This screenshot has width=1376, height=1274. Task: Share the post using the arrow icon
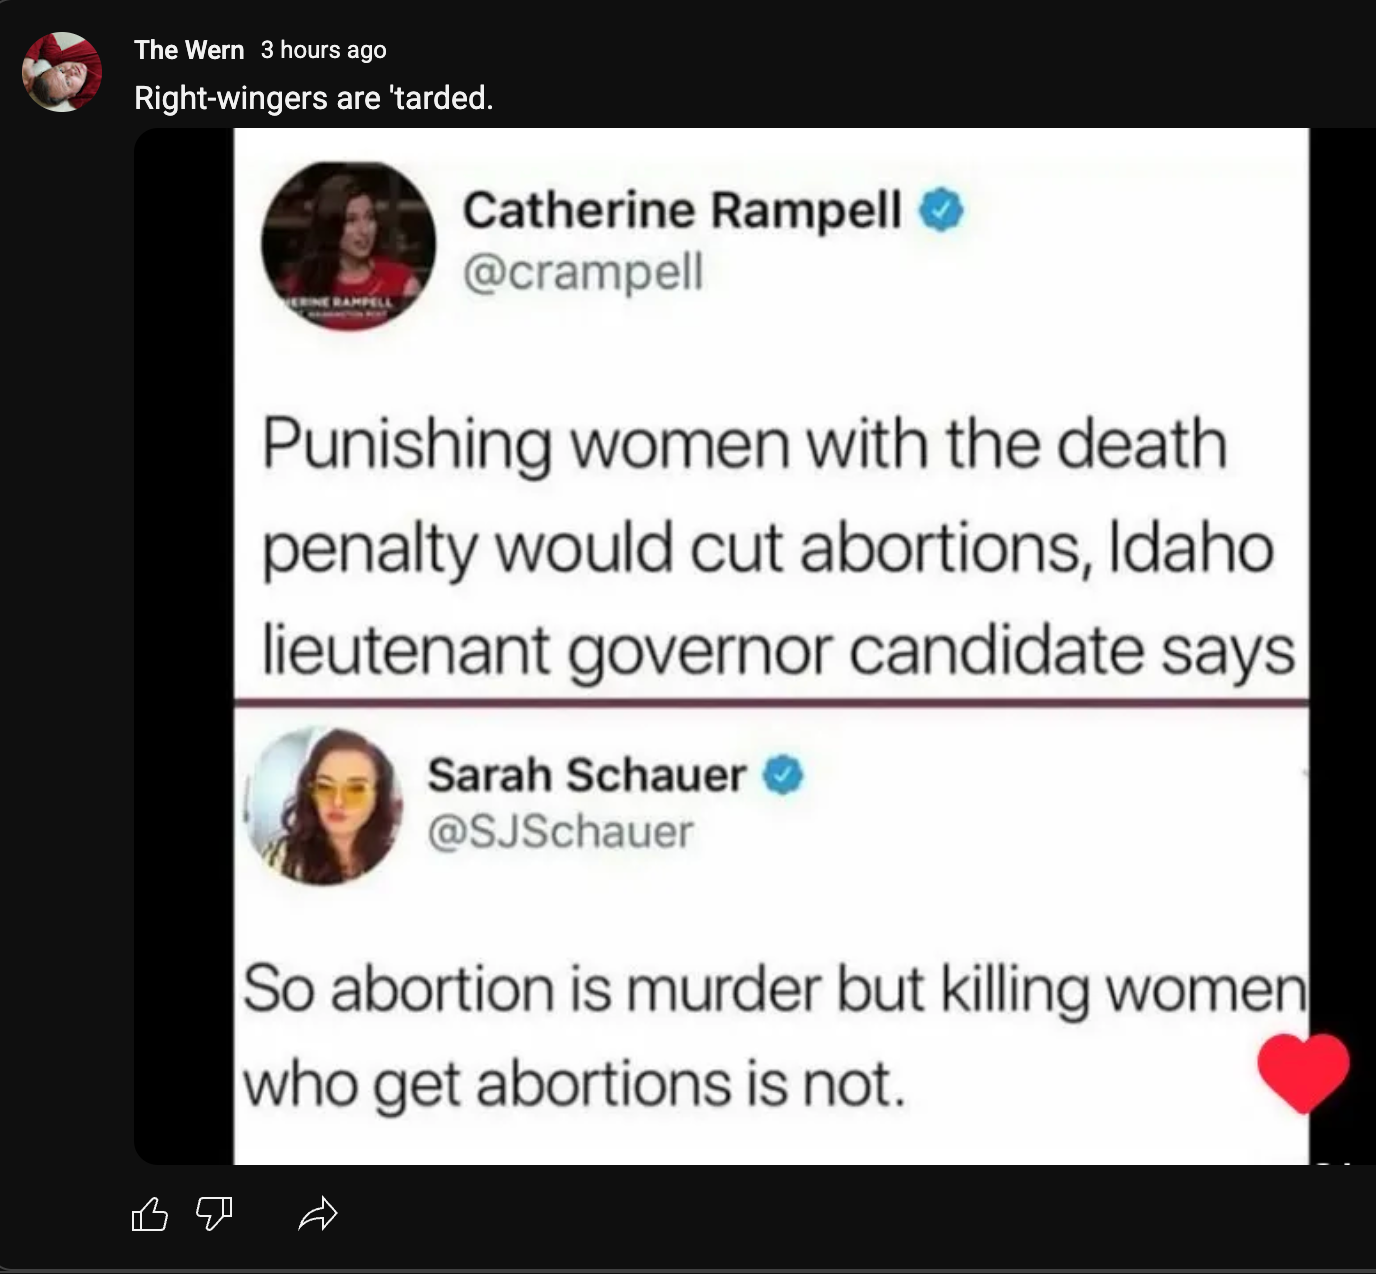tap(318, 1214)
